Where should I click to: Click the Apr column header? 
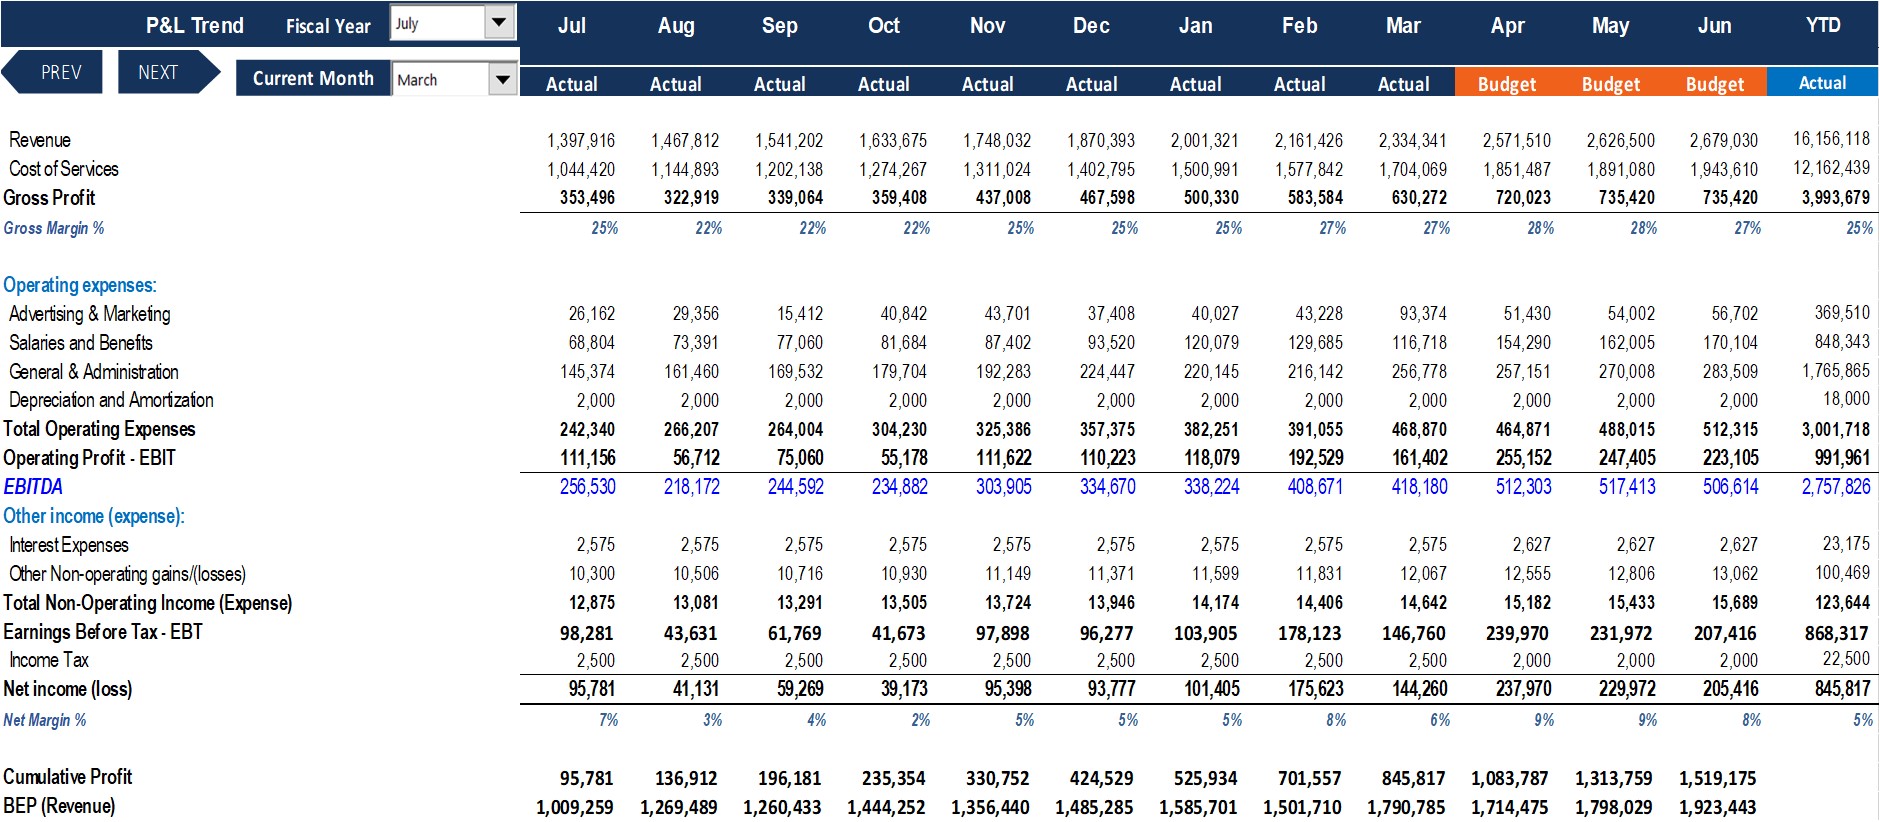[x=1508, y=26]
